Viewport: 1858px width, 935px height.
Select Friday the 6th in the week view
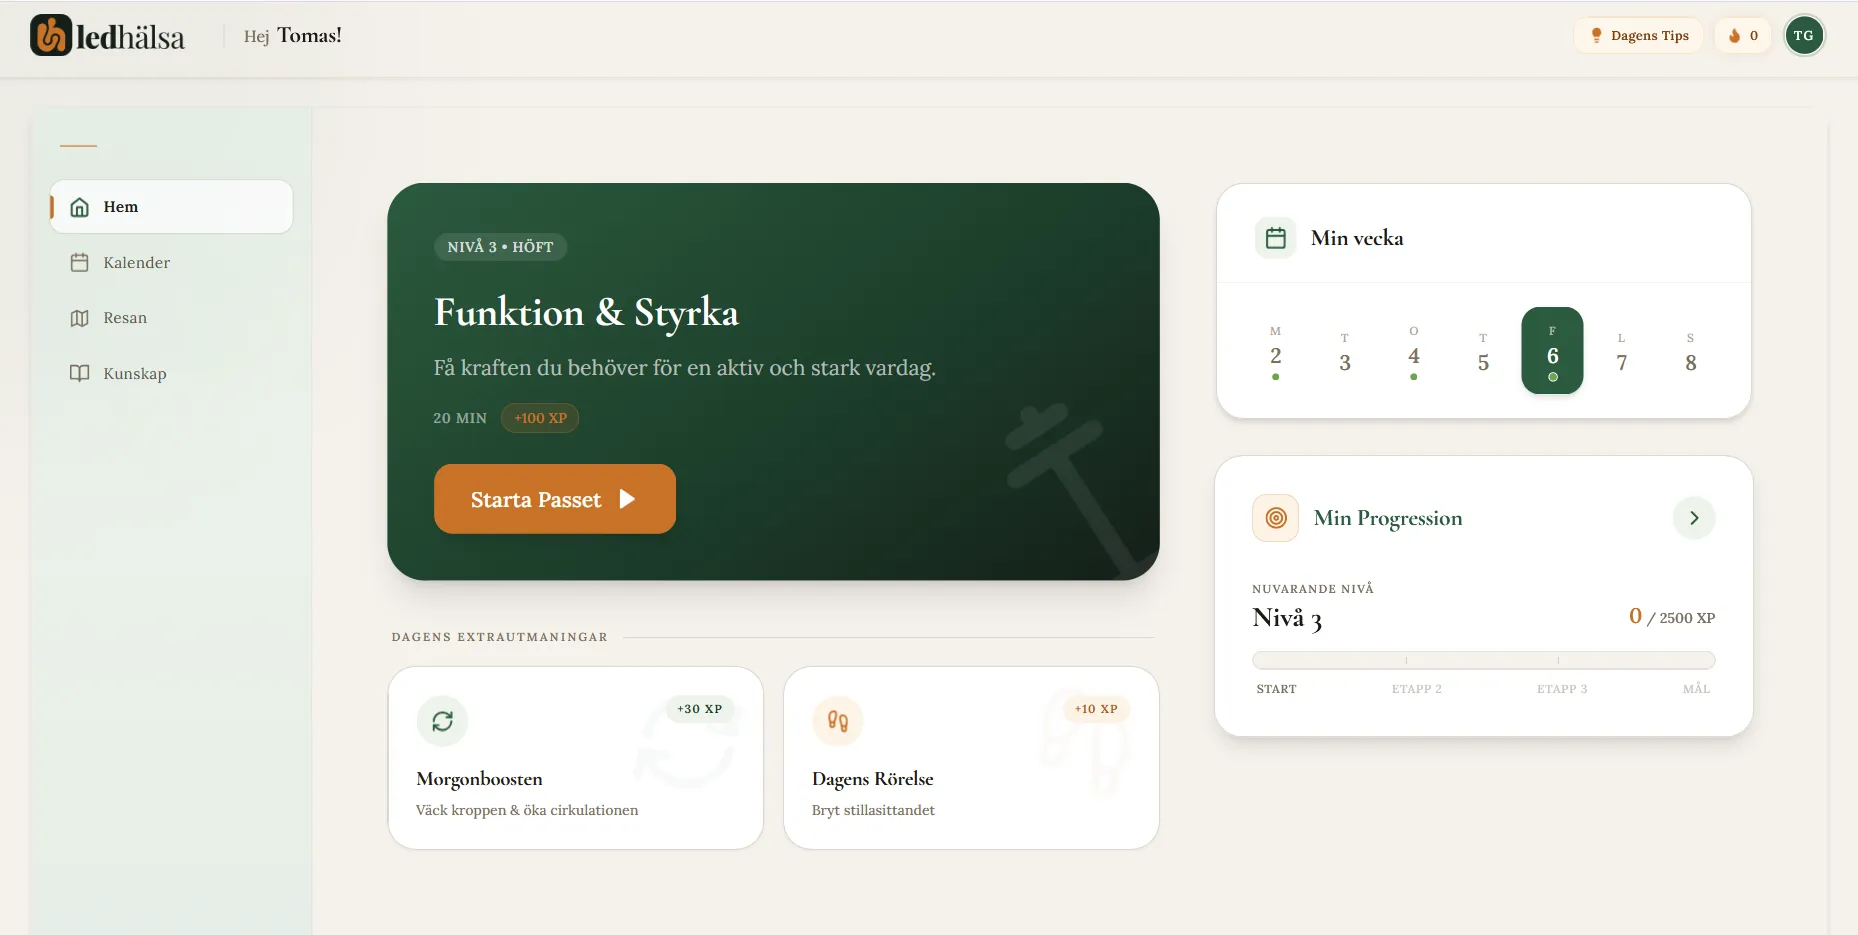(1552, 351)
